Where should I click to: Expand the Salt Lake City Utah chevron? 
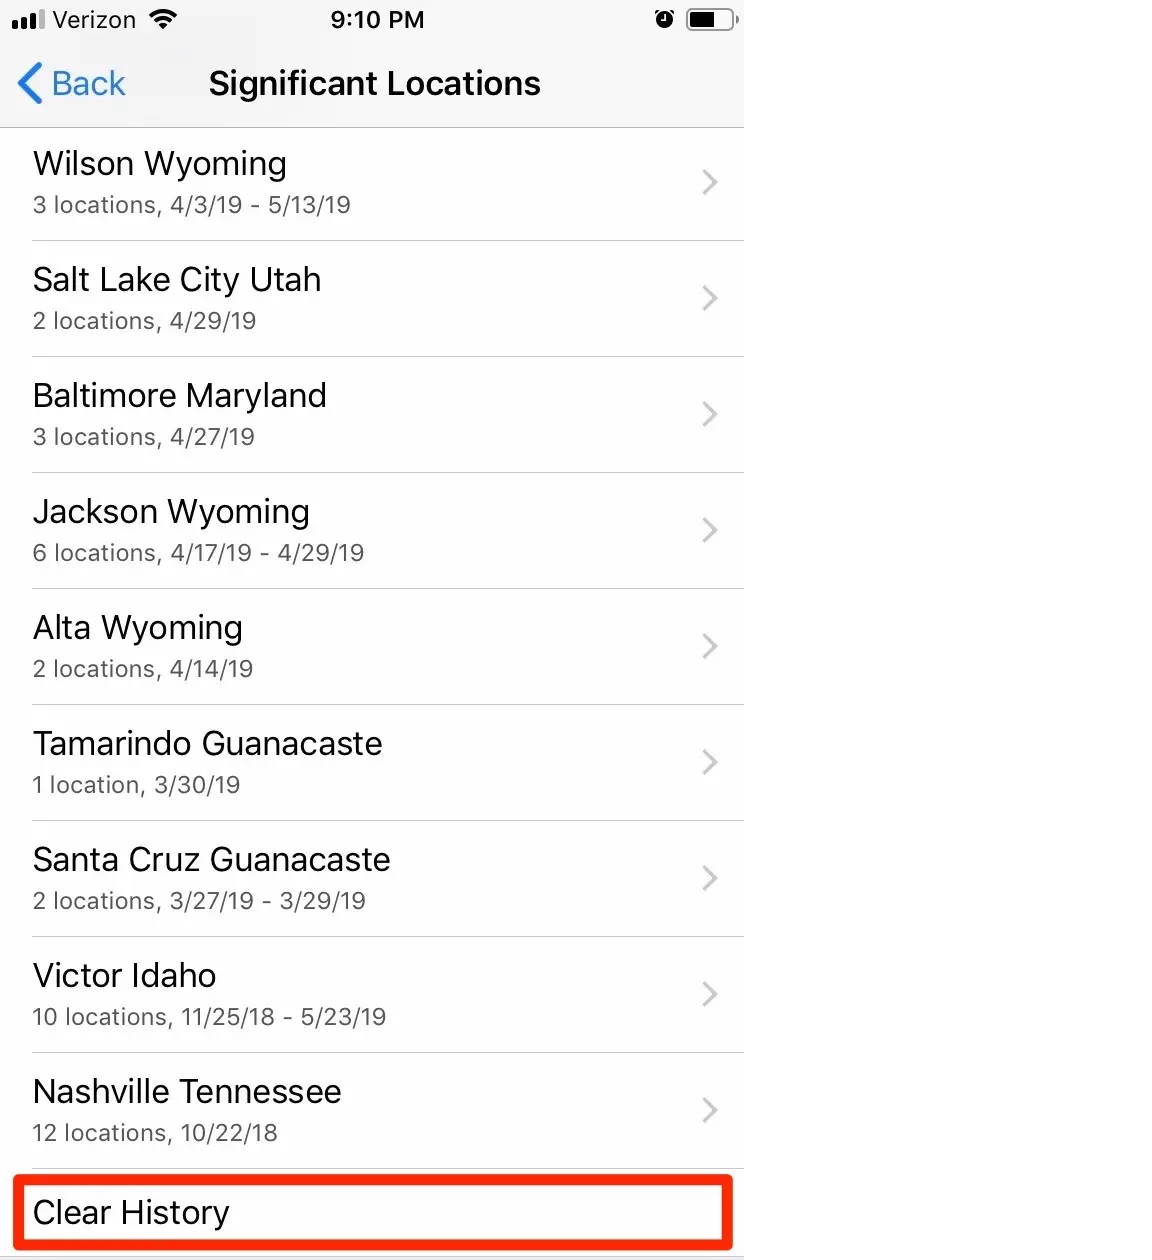tap(709, 298)
